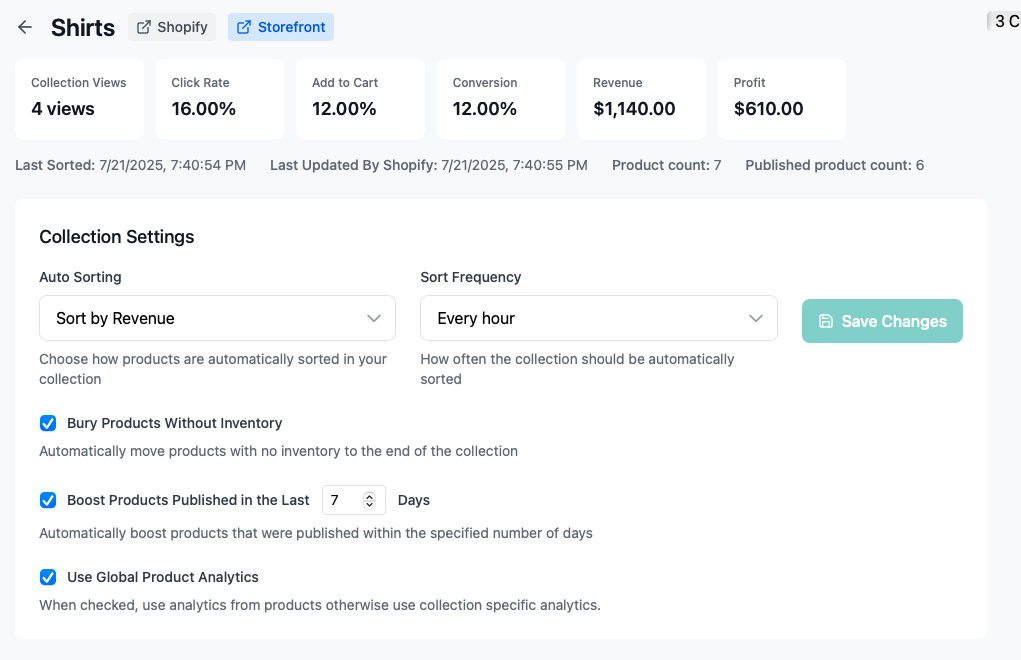Click the Revenue stat card
Viewport: 1021px width, 660px height.
(x=641, y=98)
